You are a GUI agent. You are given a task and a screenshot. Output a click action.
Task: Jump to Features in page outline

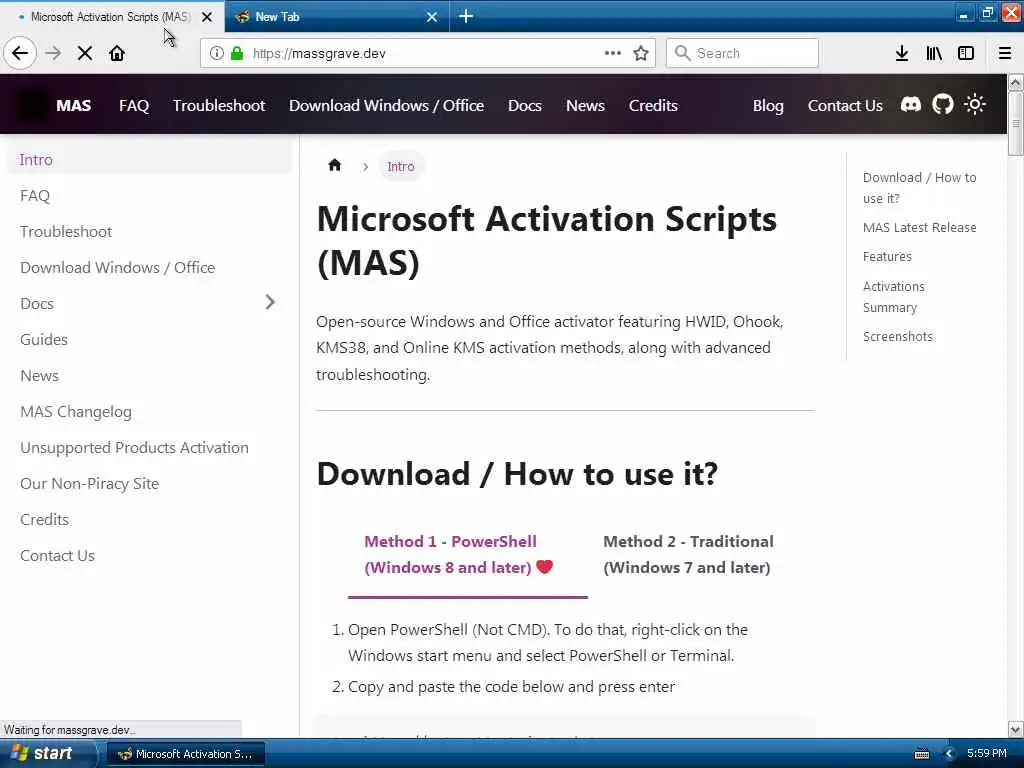coord(887,256)
